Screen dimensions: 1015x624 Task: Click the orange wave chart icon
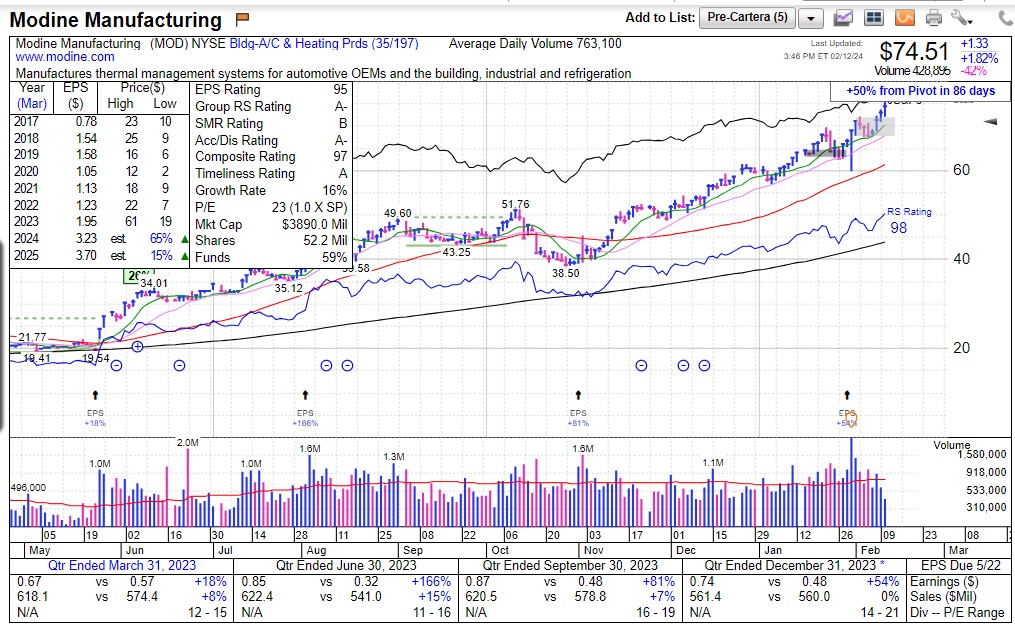tap(904, 17)
